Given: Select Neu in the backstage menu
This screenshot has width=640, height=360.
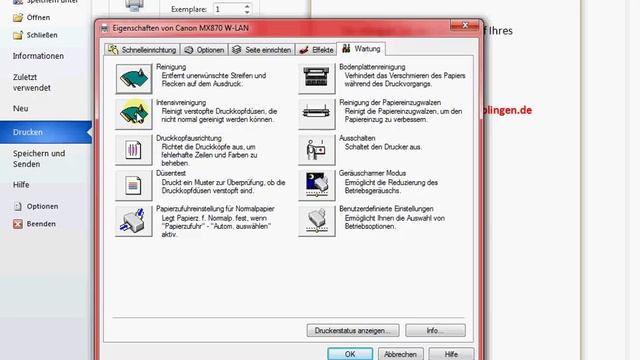Looking at the screenshot, I should [20, 109].
